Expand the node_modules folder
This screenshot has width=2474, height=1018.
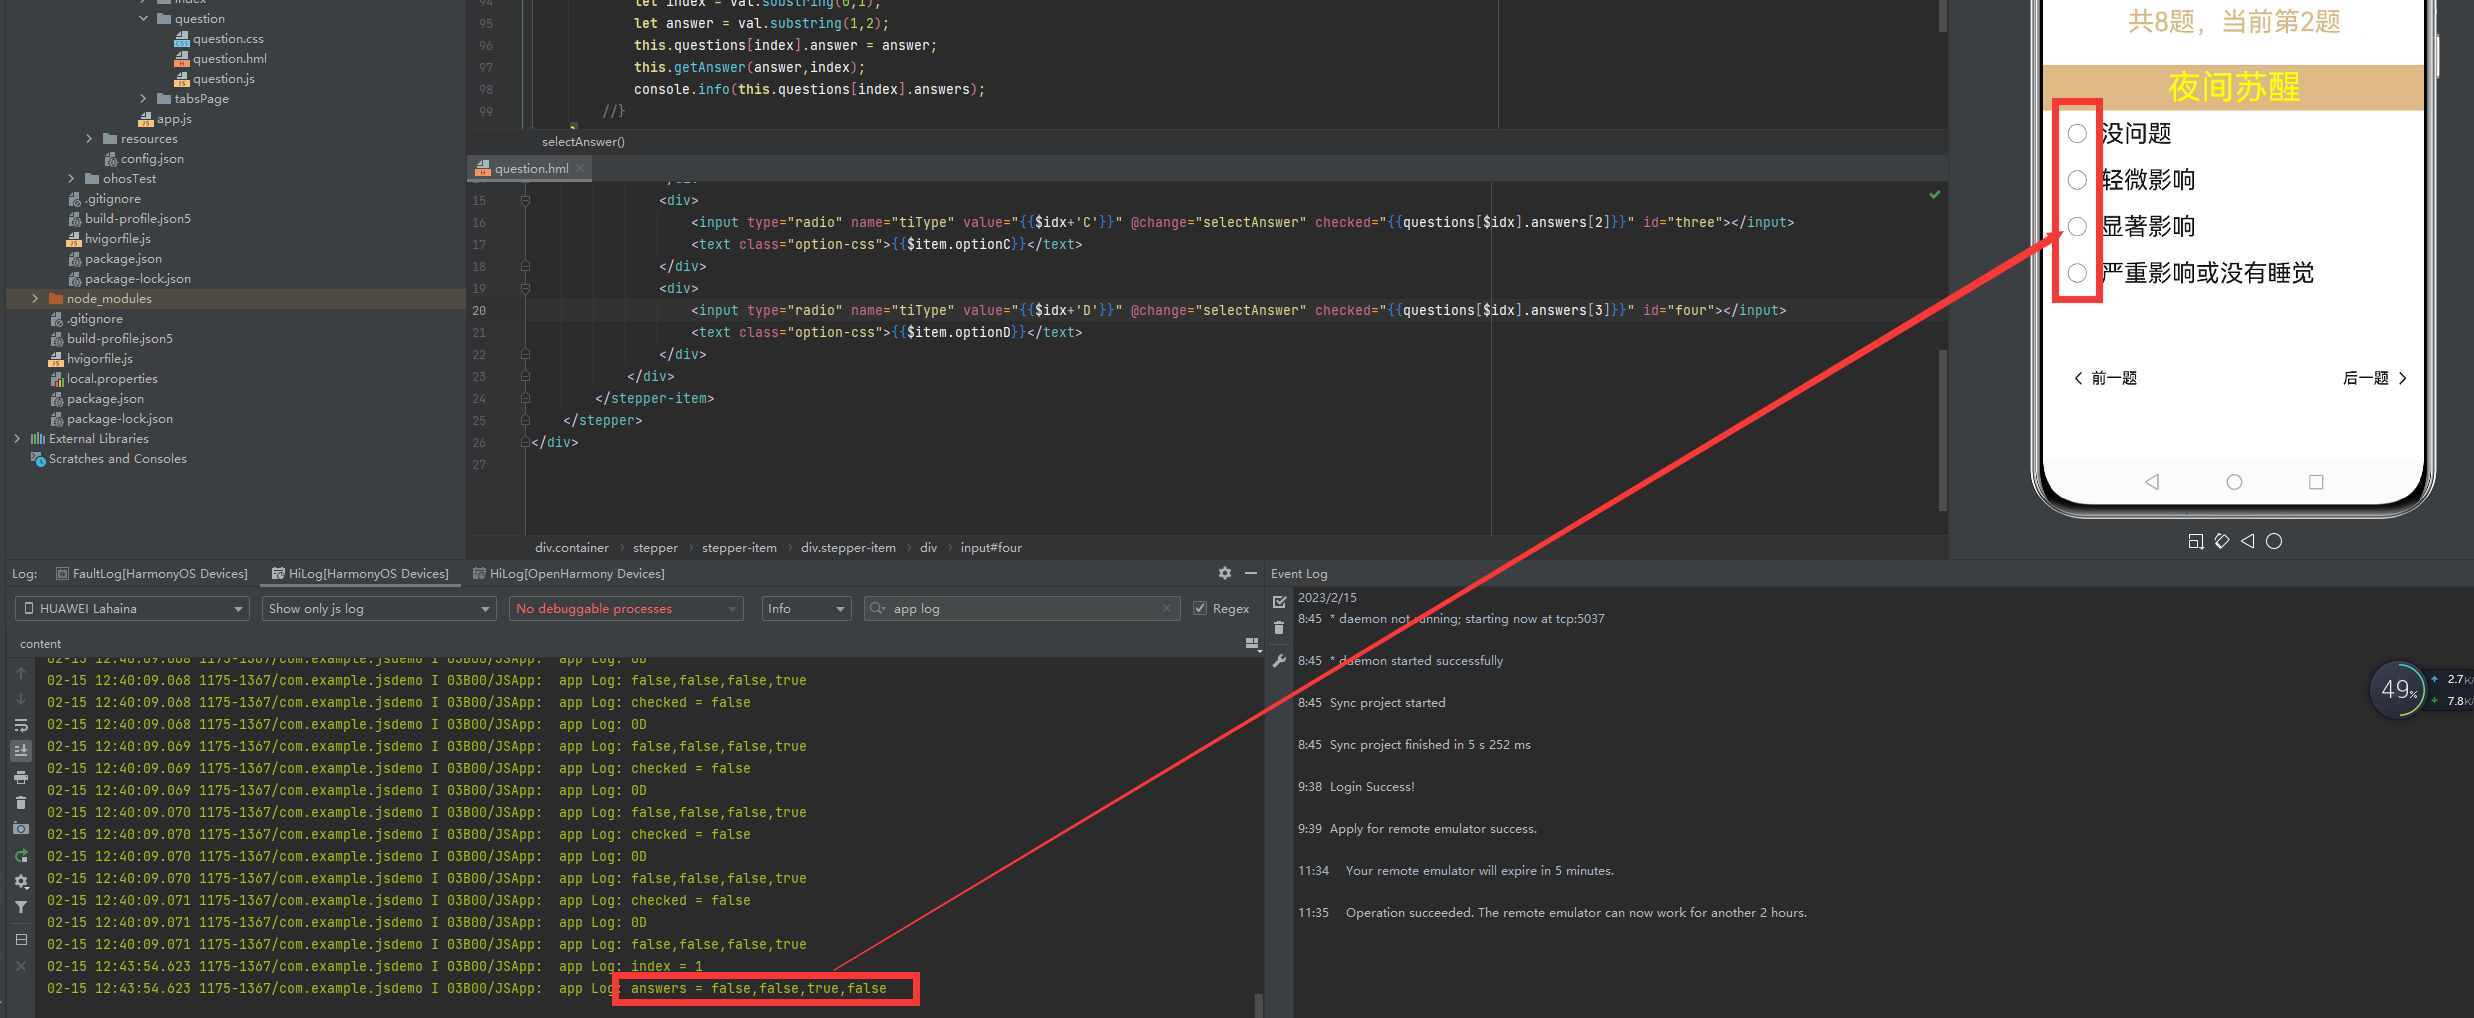[x=35, y=299]
